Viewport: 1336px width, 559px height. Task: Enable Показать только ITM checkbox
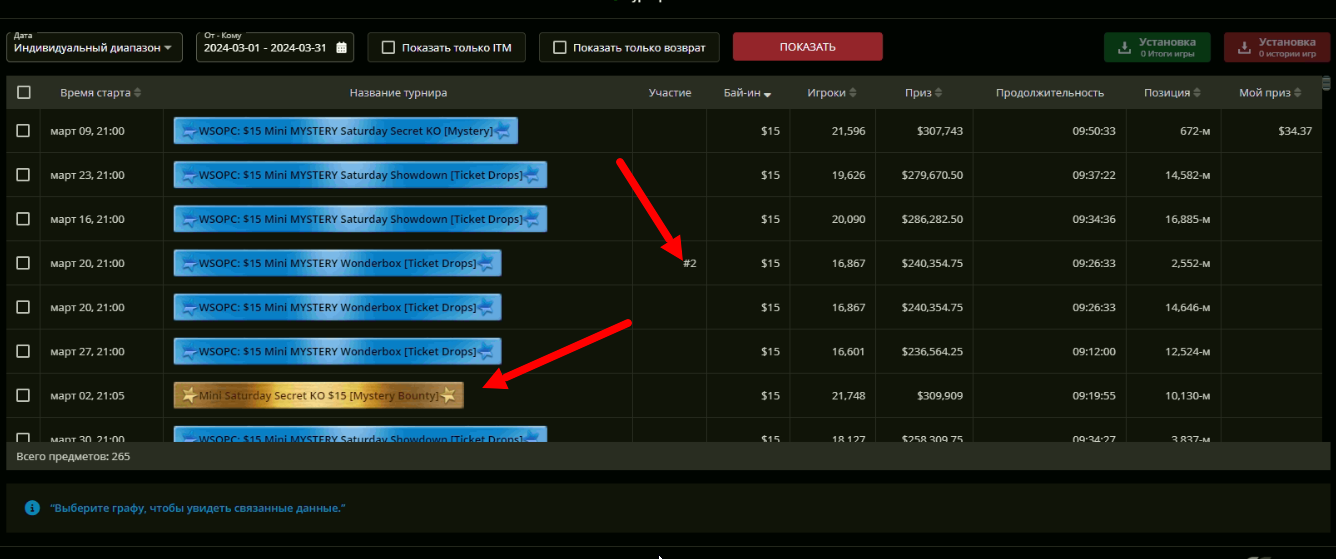tap(387, 47)
